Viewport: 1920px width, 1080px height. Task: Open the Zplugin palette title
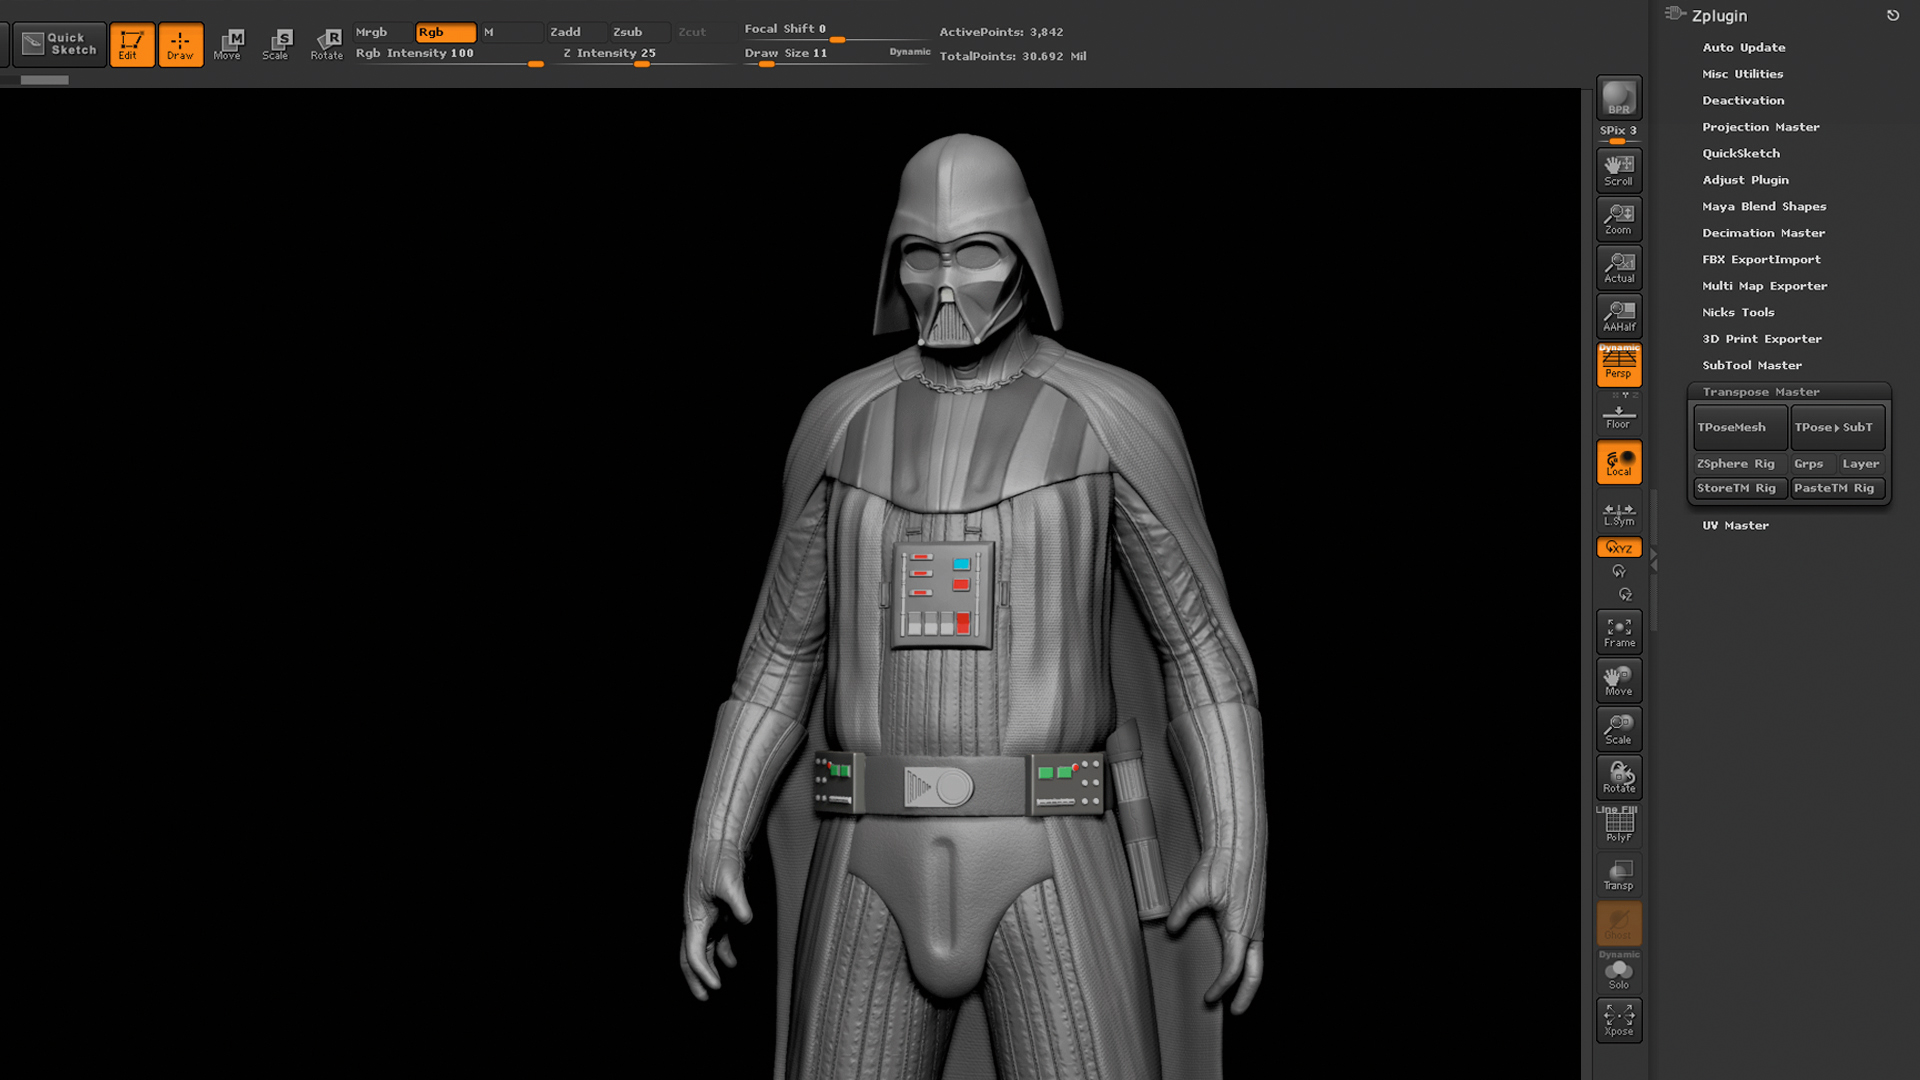[1719, 15]
